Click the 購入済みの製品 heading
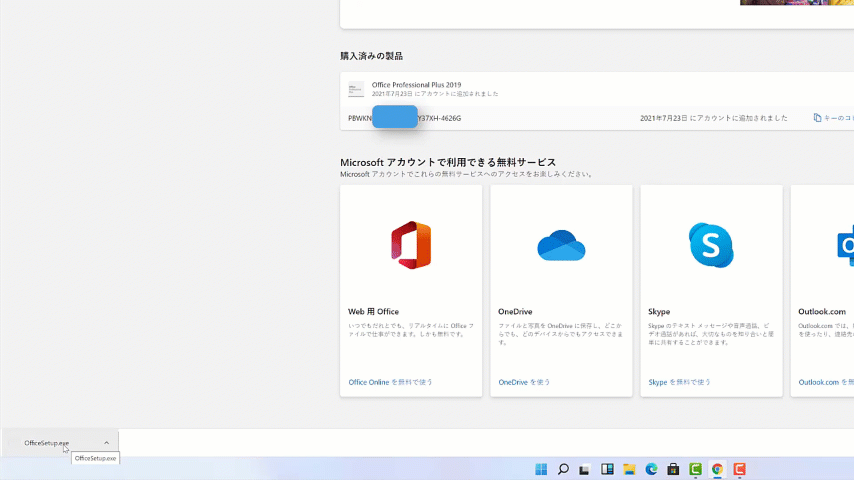854x480 pixels. pyautogui.click(x=371, y=56)
